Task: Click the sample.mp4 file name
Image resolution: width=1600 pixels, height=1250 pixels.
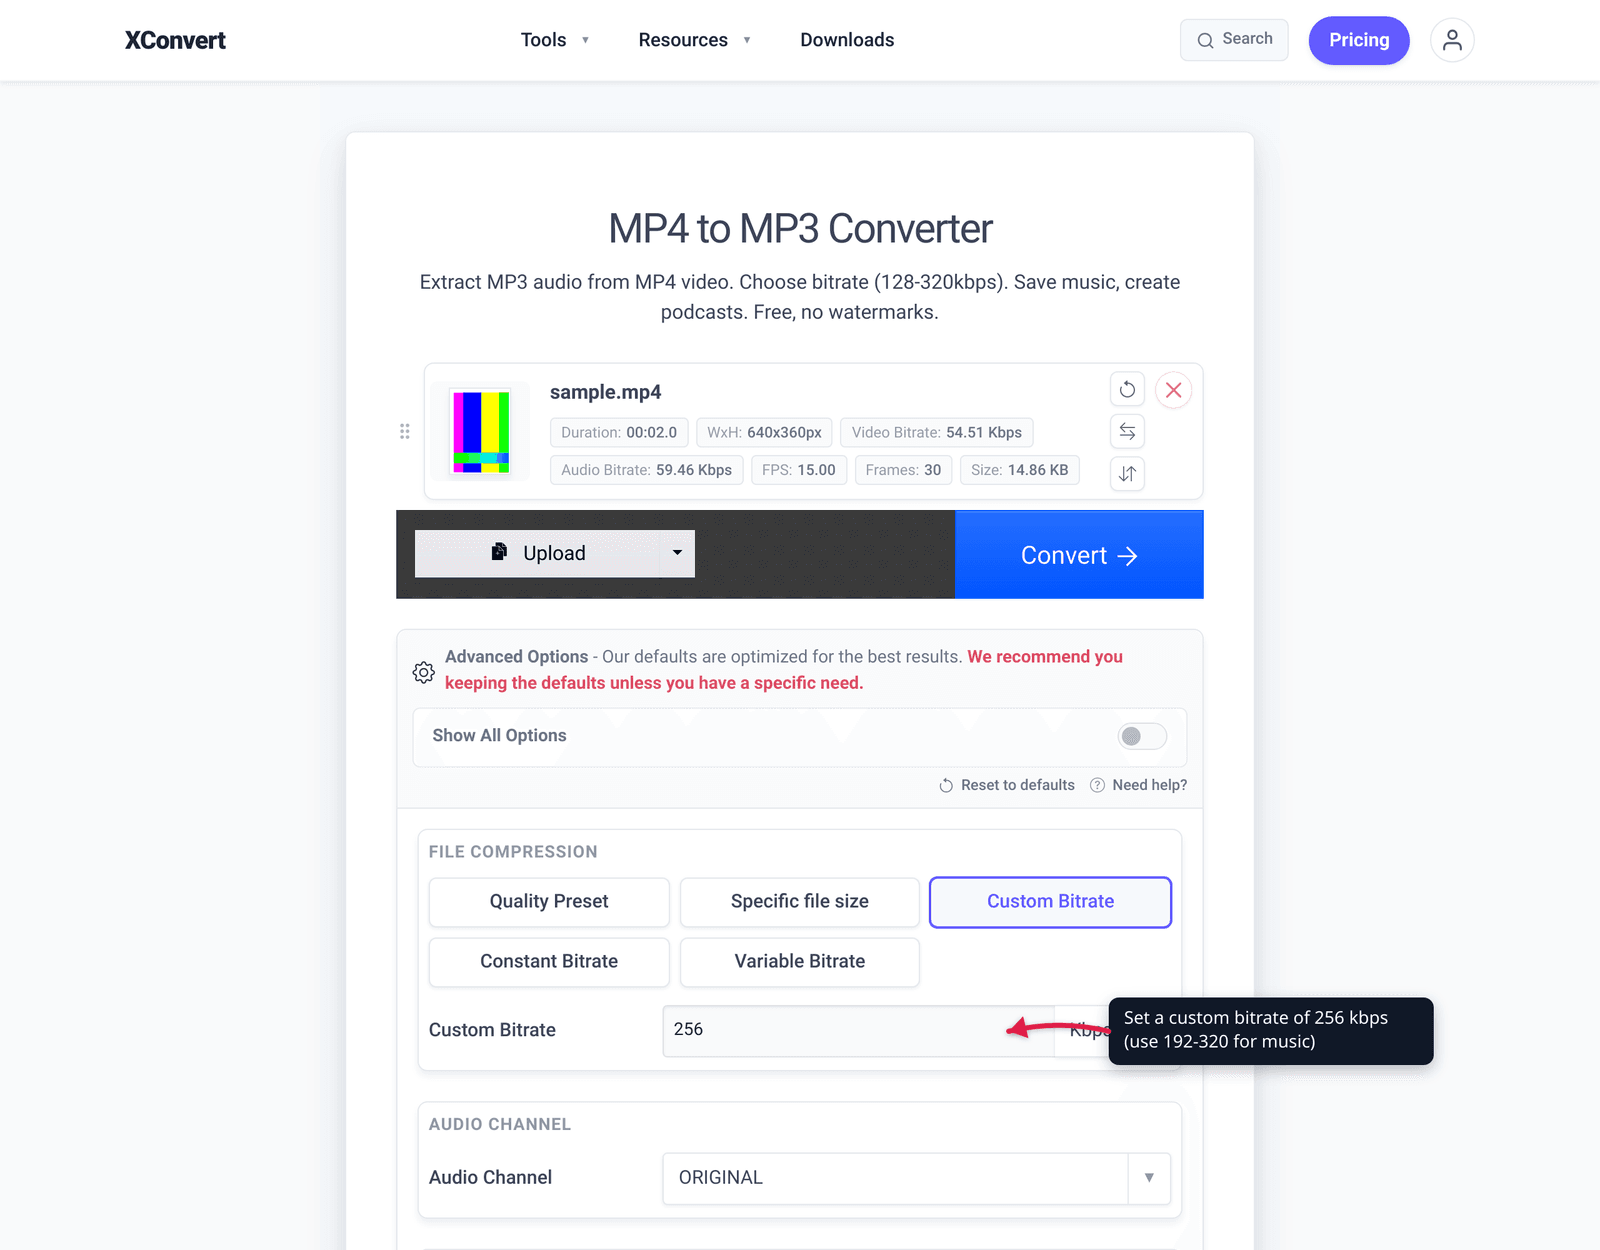Action: [605, 392]
